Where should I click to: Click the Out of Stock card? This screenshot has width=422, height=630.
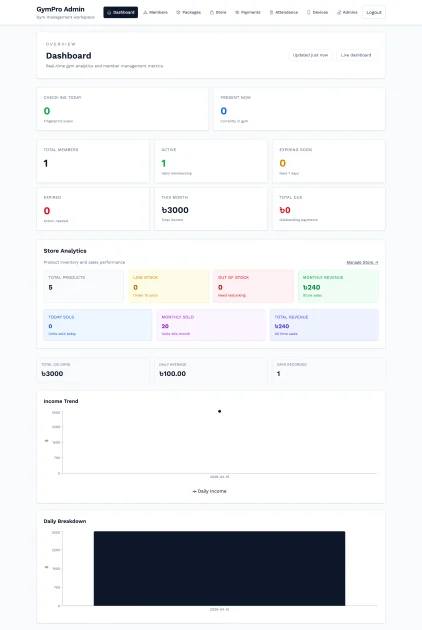point(253,286)
